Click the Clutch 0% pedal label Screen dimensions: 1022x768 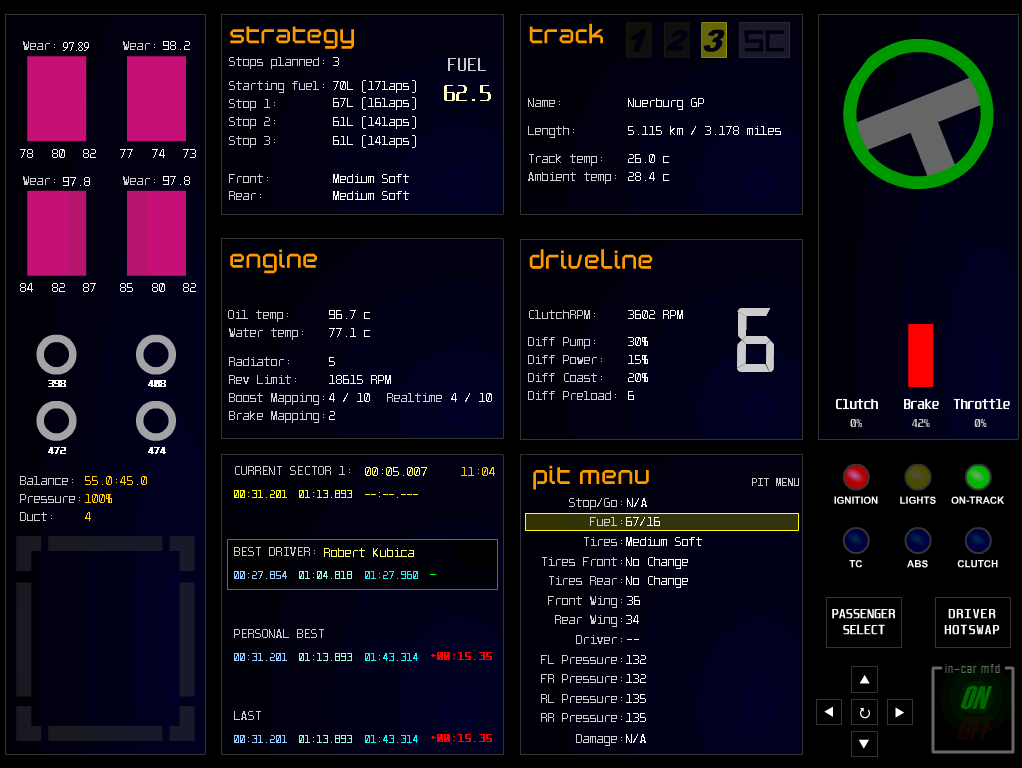click(x=856, y=413)
